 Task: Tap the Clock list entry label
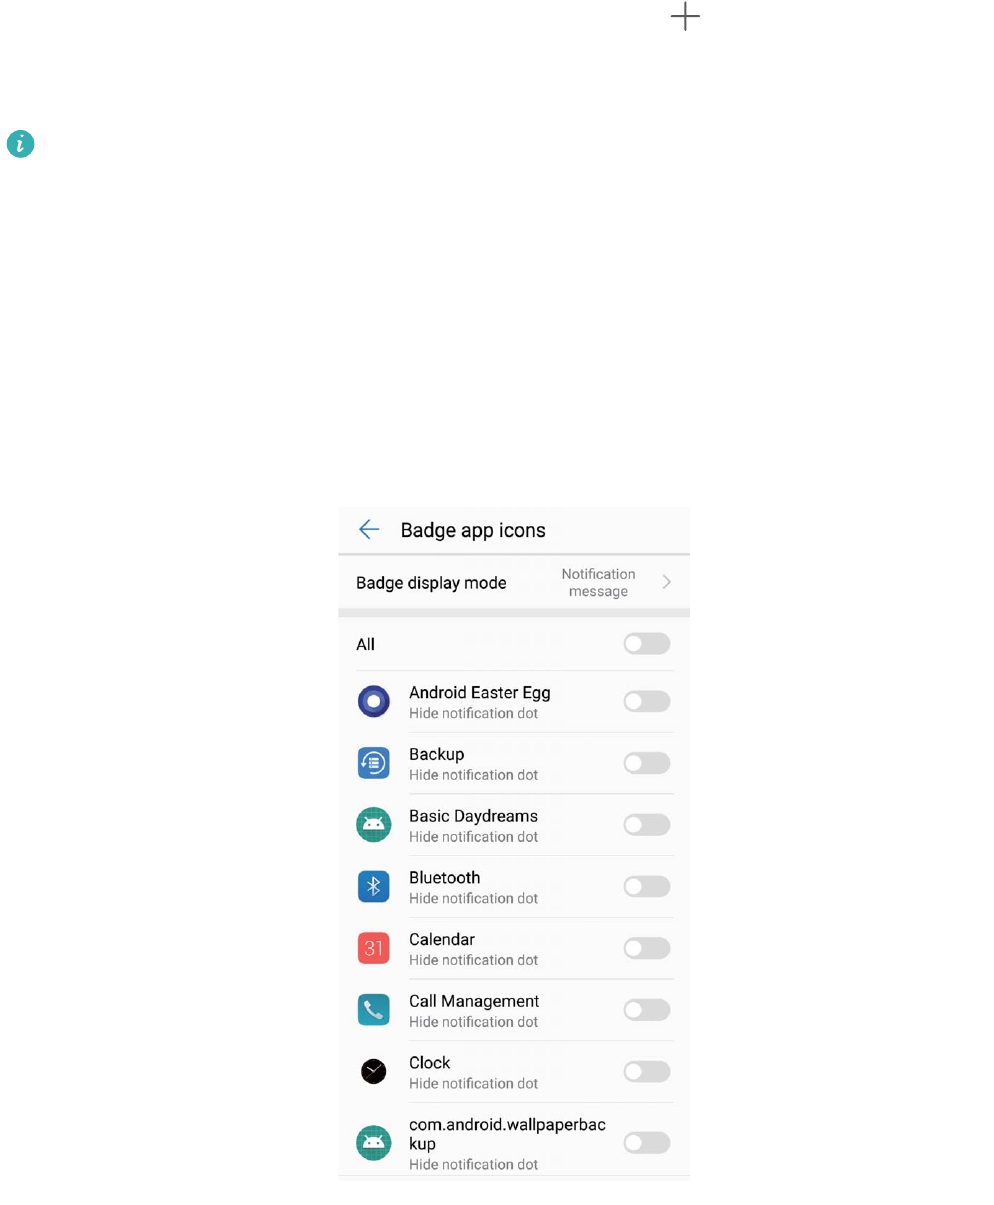(x=430, y=1062)
